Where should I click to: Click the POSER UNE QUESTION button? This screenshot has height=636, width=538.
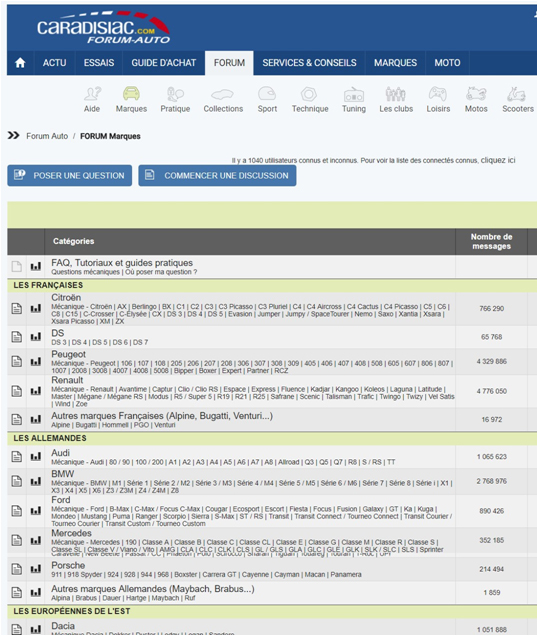[69, 176]
